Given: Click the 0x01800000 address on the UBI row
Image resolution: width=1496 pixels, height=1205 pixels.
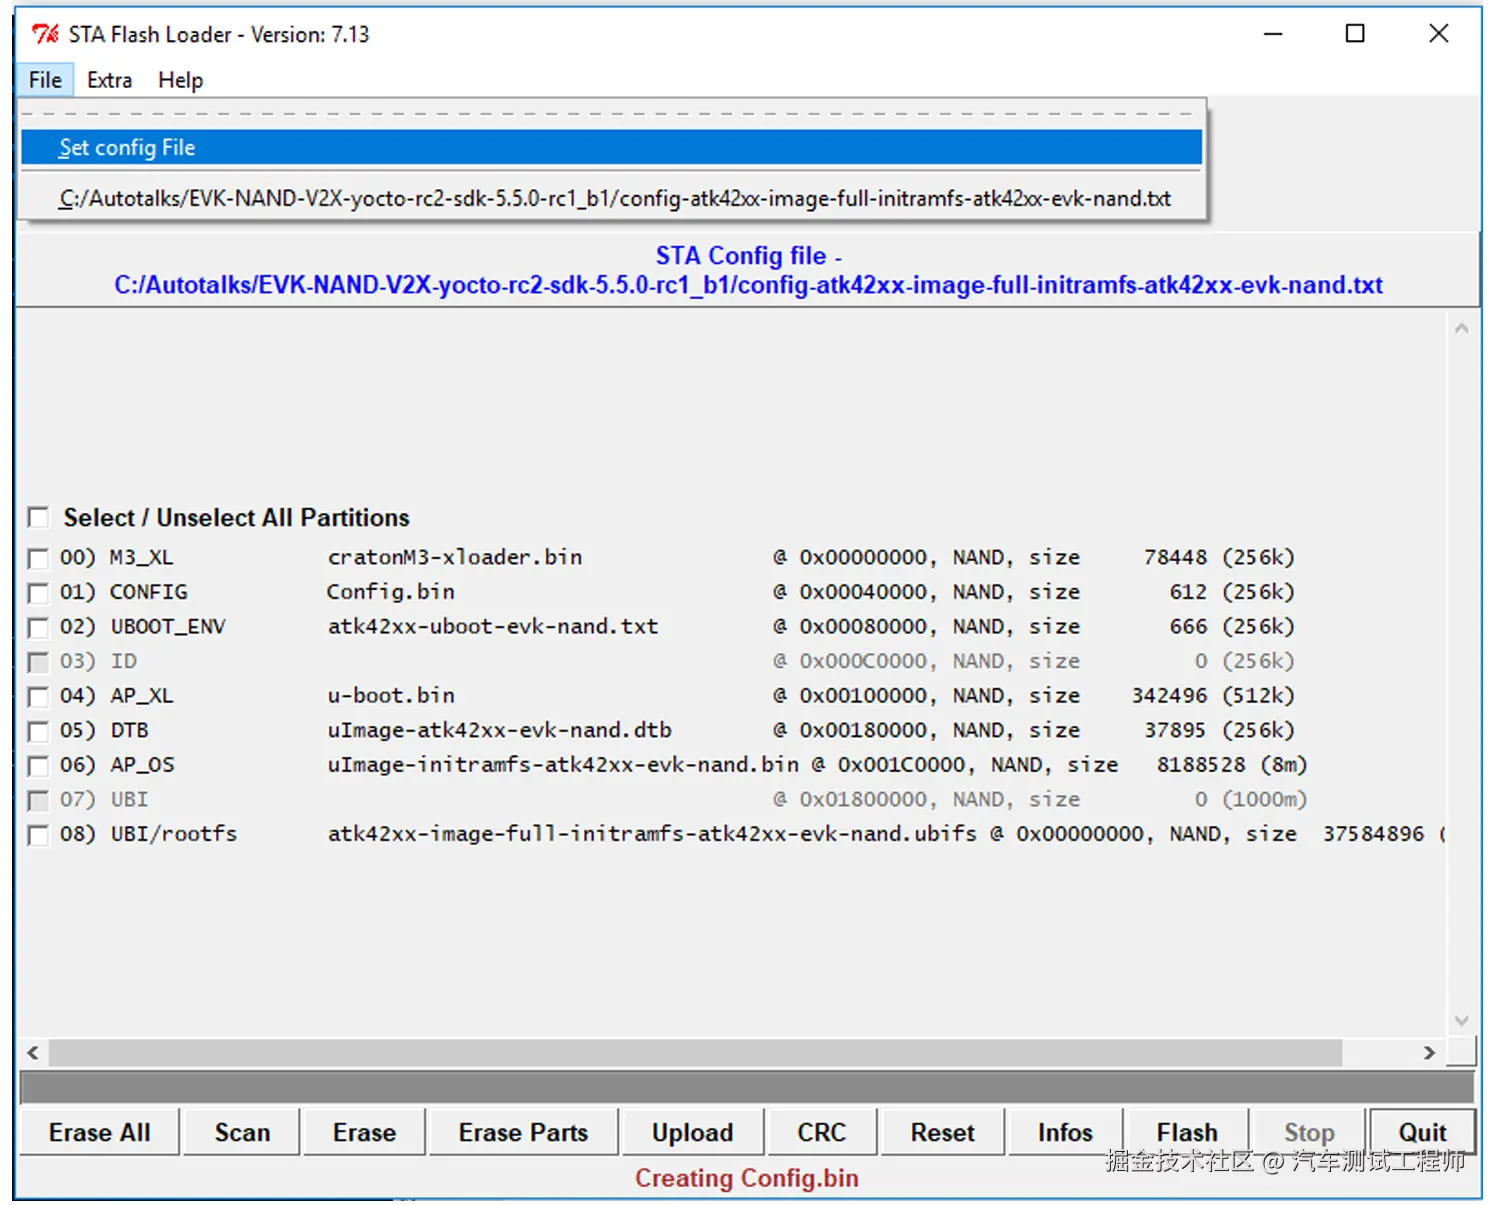Looking at the screenshot, I should (863, 799).
